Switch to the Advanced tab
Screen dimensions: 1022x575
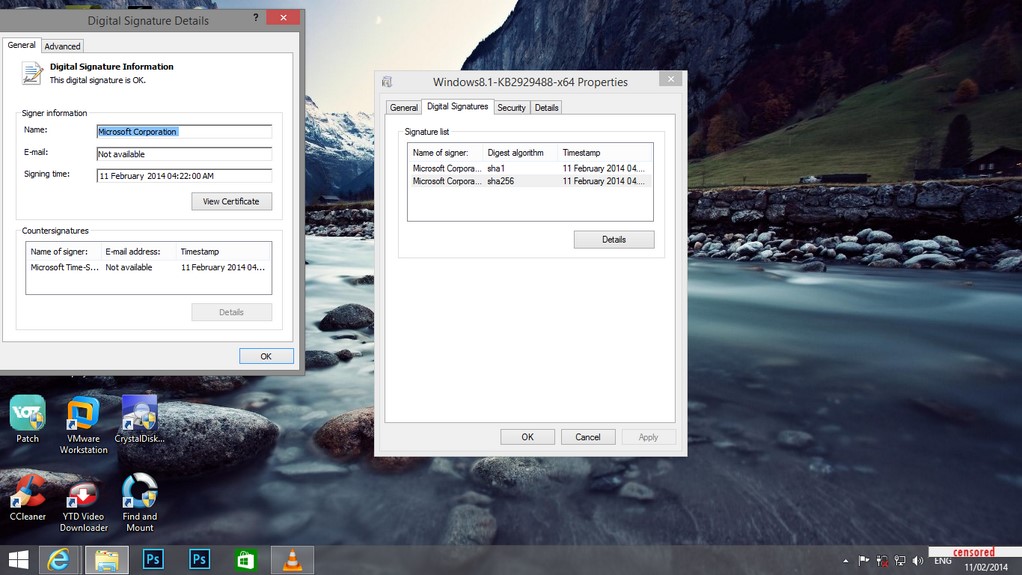[63, 46]
